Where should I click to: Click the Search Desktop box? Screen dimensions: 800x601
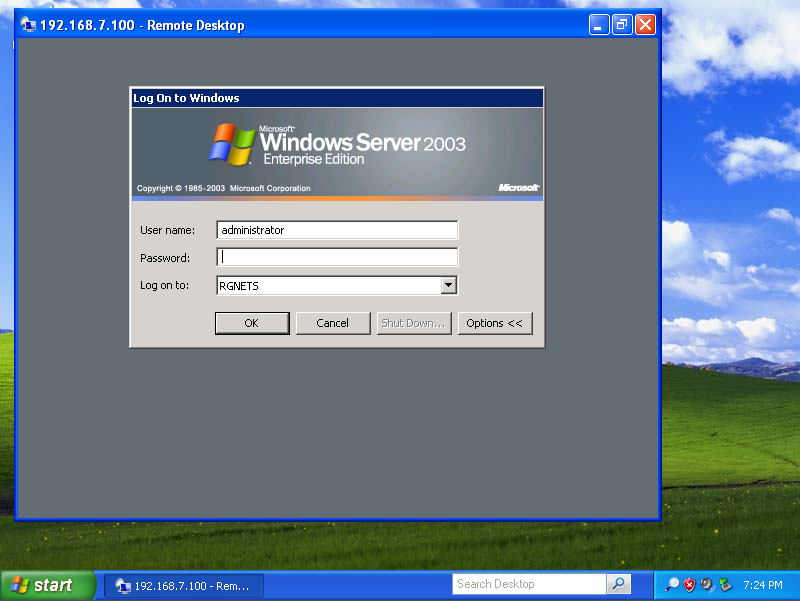(x=529, y=584)
